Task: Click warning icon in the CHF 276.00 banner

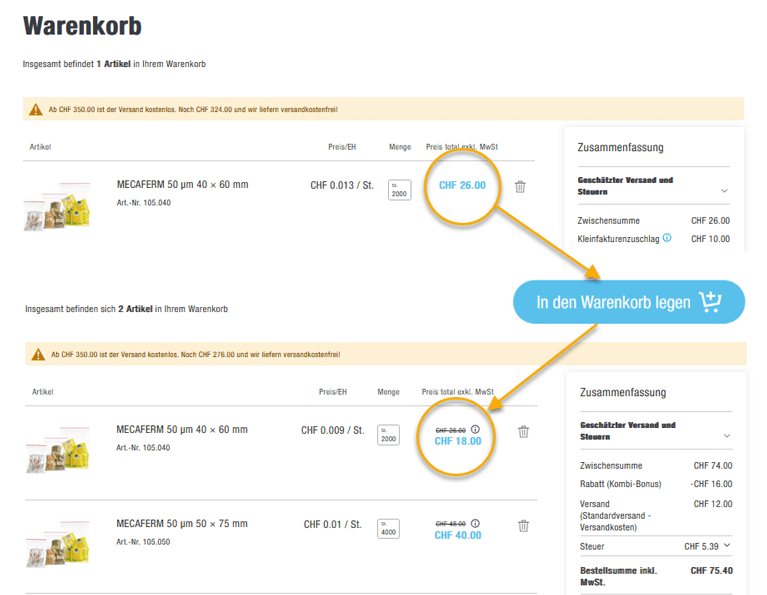Action: point(41,354)
